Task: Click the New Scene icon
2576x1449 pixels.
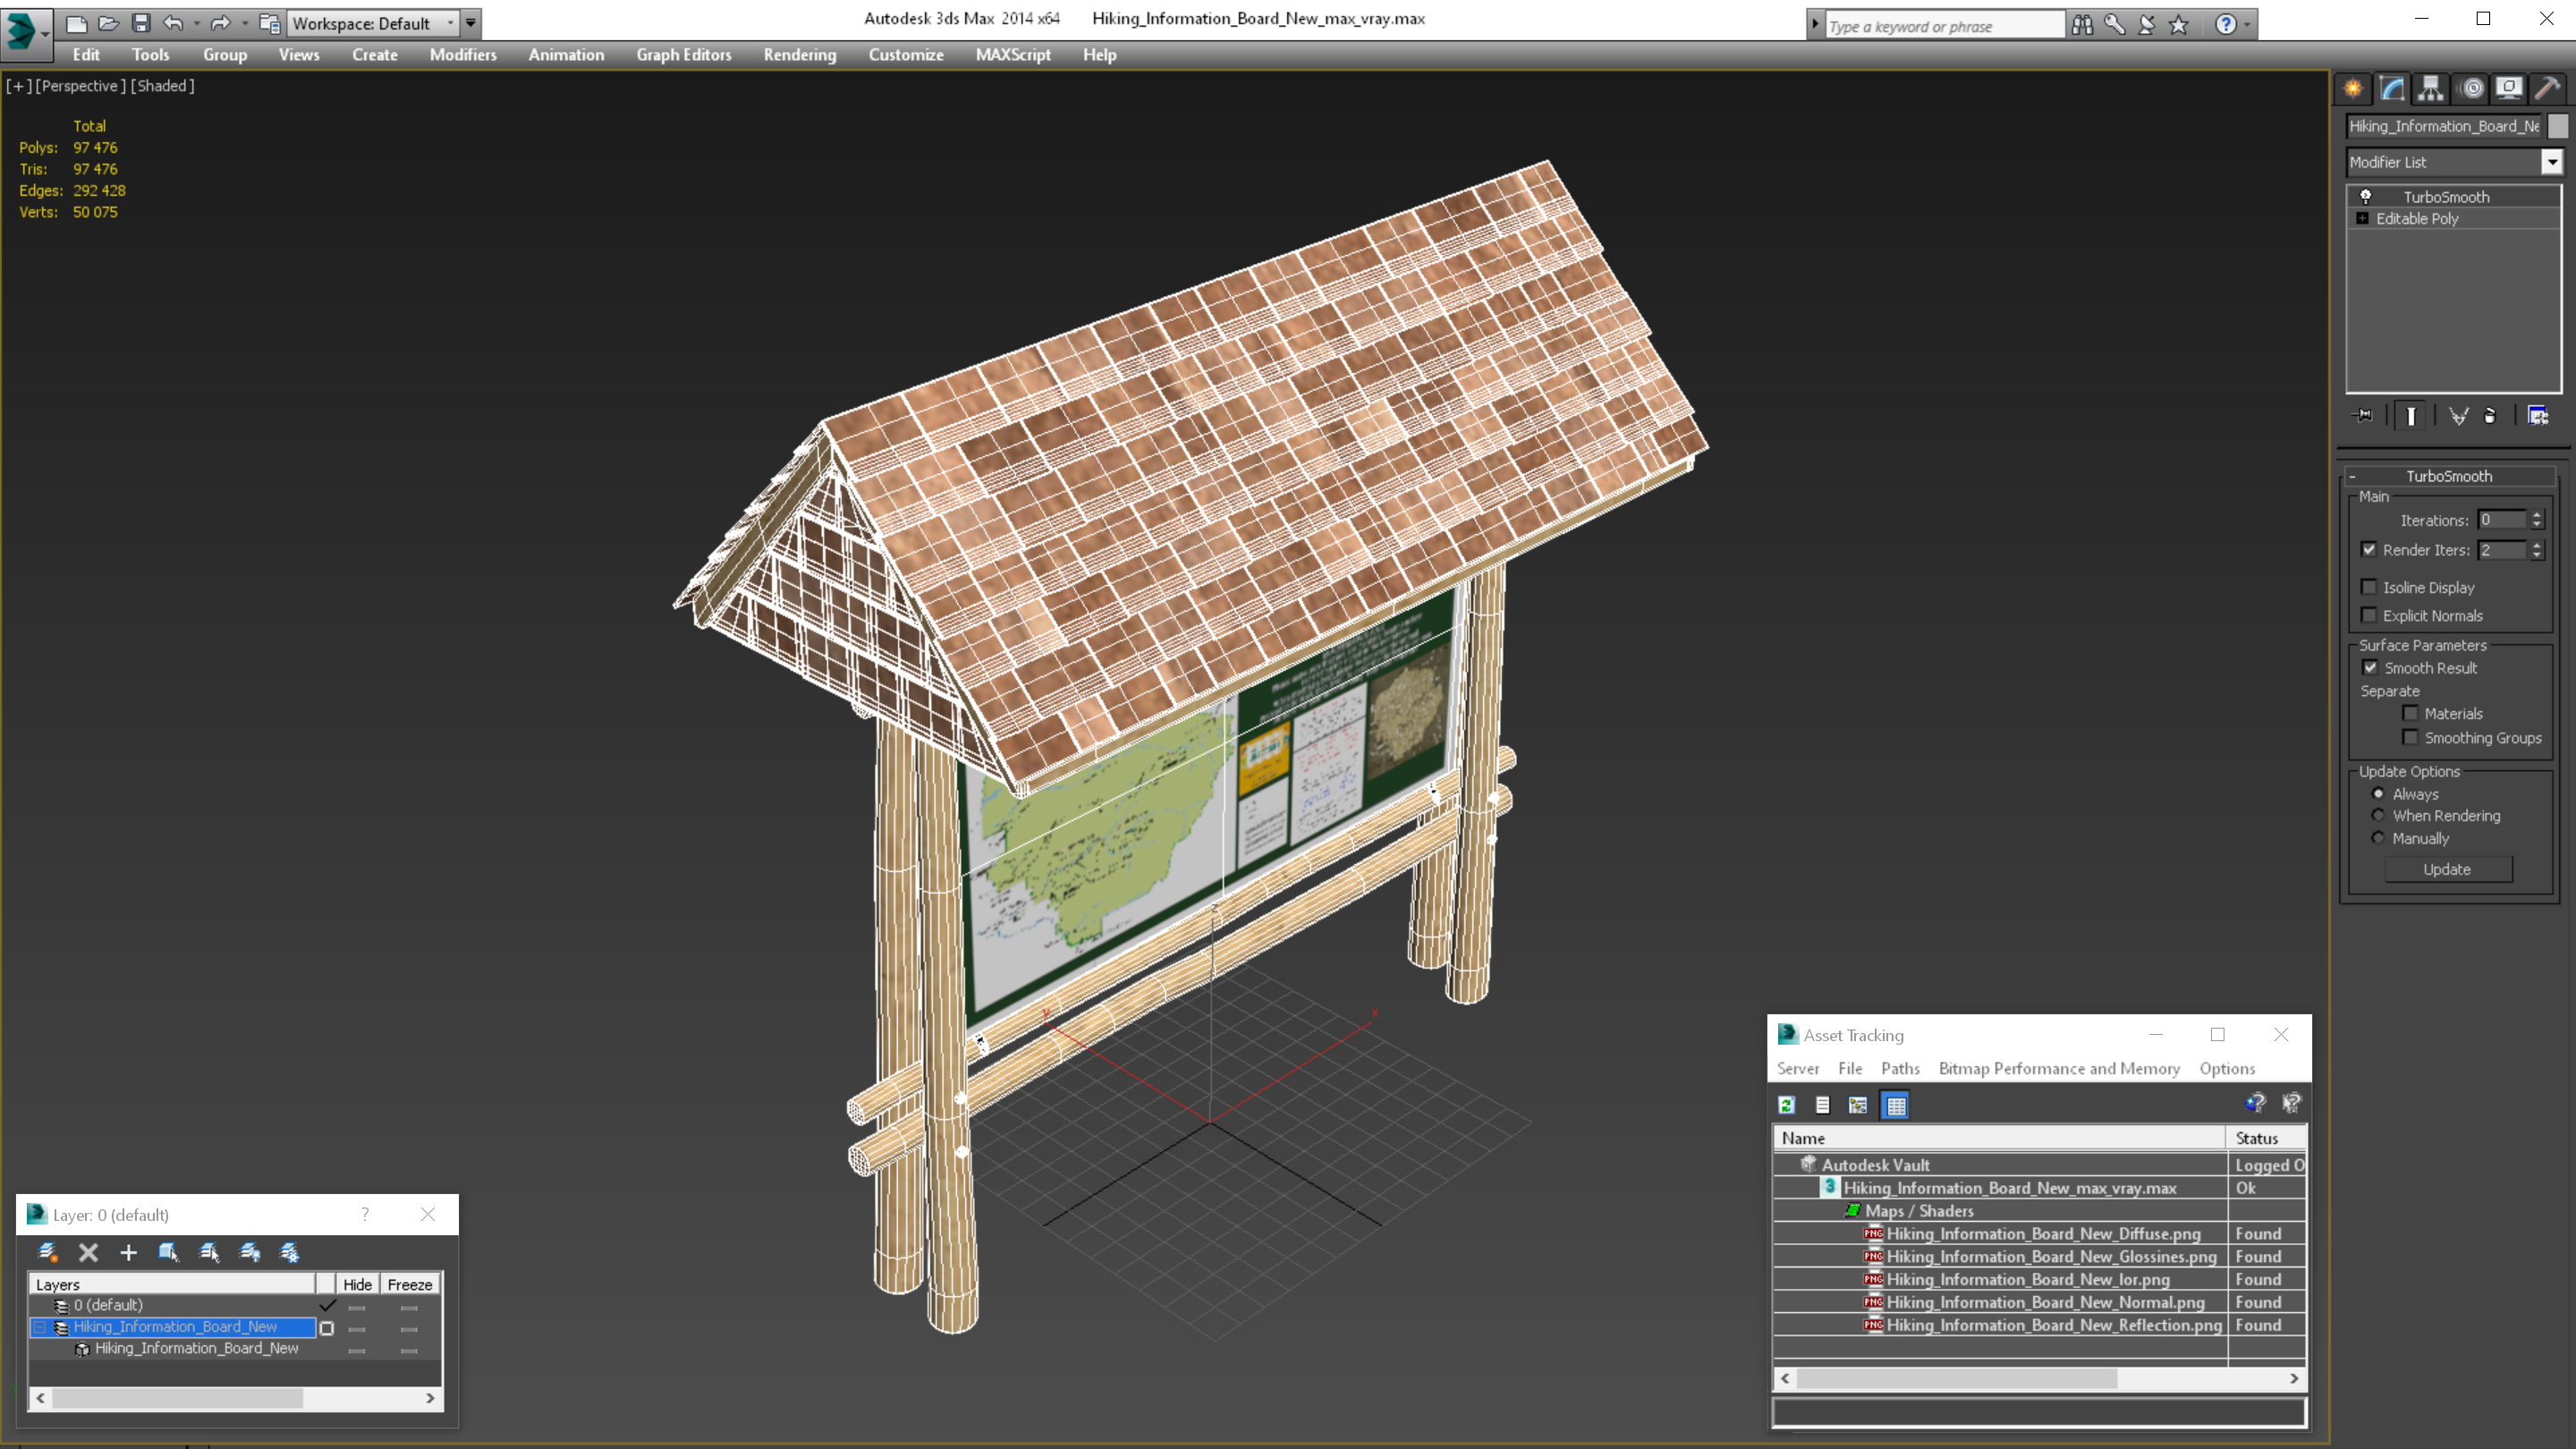Action: point(76,23)
